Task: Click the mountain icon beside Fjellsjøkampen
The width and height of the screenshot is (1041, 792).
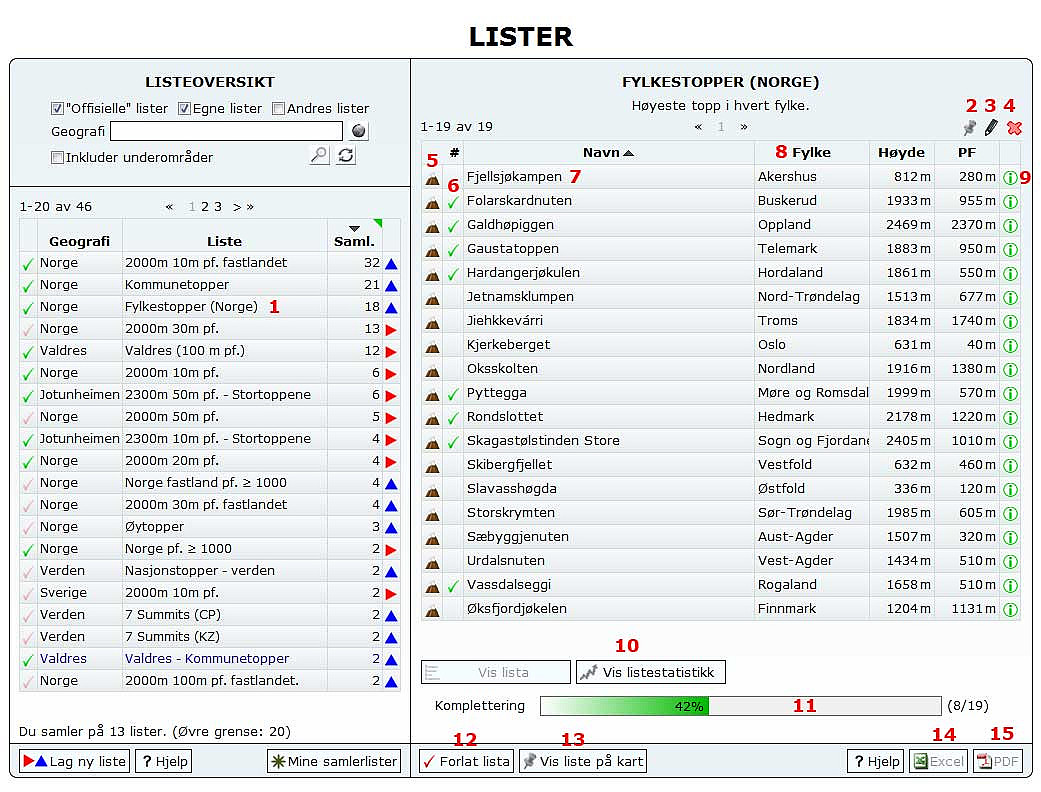Action: [432, 179]
